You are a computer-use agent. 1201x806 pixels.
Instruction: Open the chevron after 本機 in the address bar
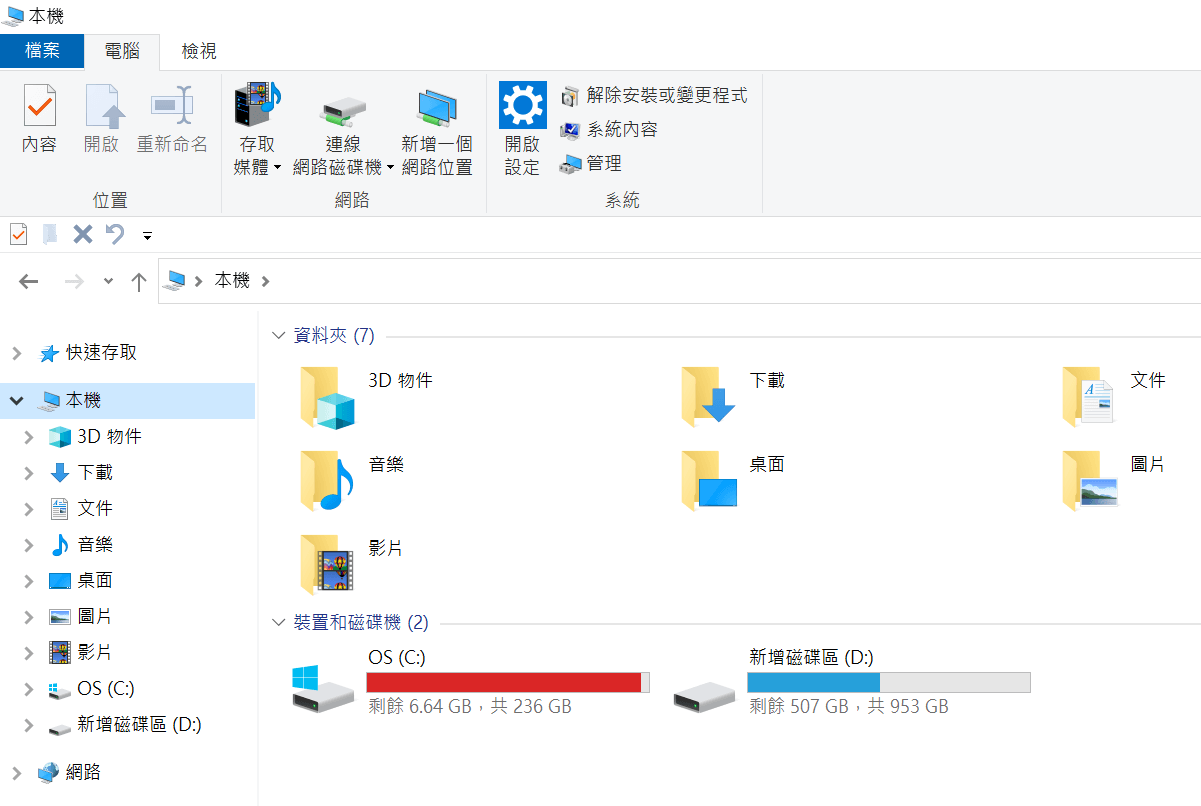tap(265, 281)
